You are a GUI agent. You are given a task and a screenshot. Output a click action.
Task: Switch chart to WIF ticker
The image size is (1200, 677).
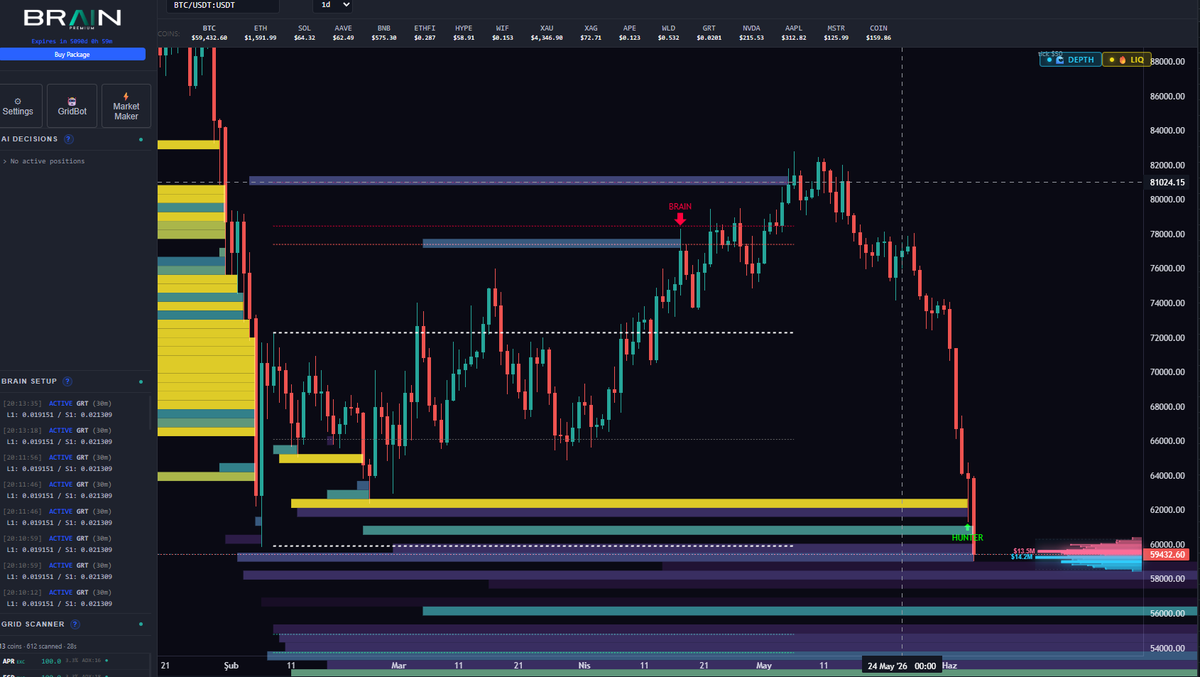pos(502,33)
